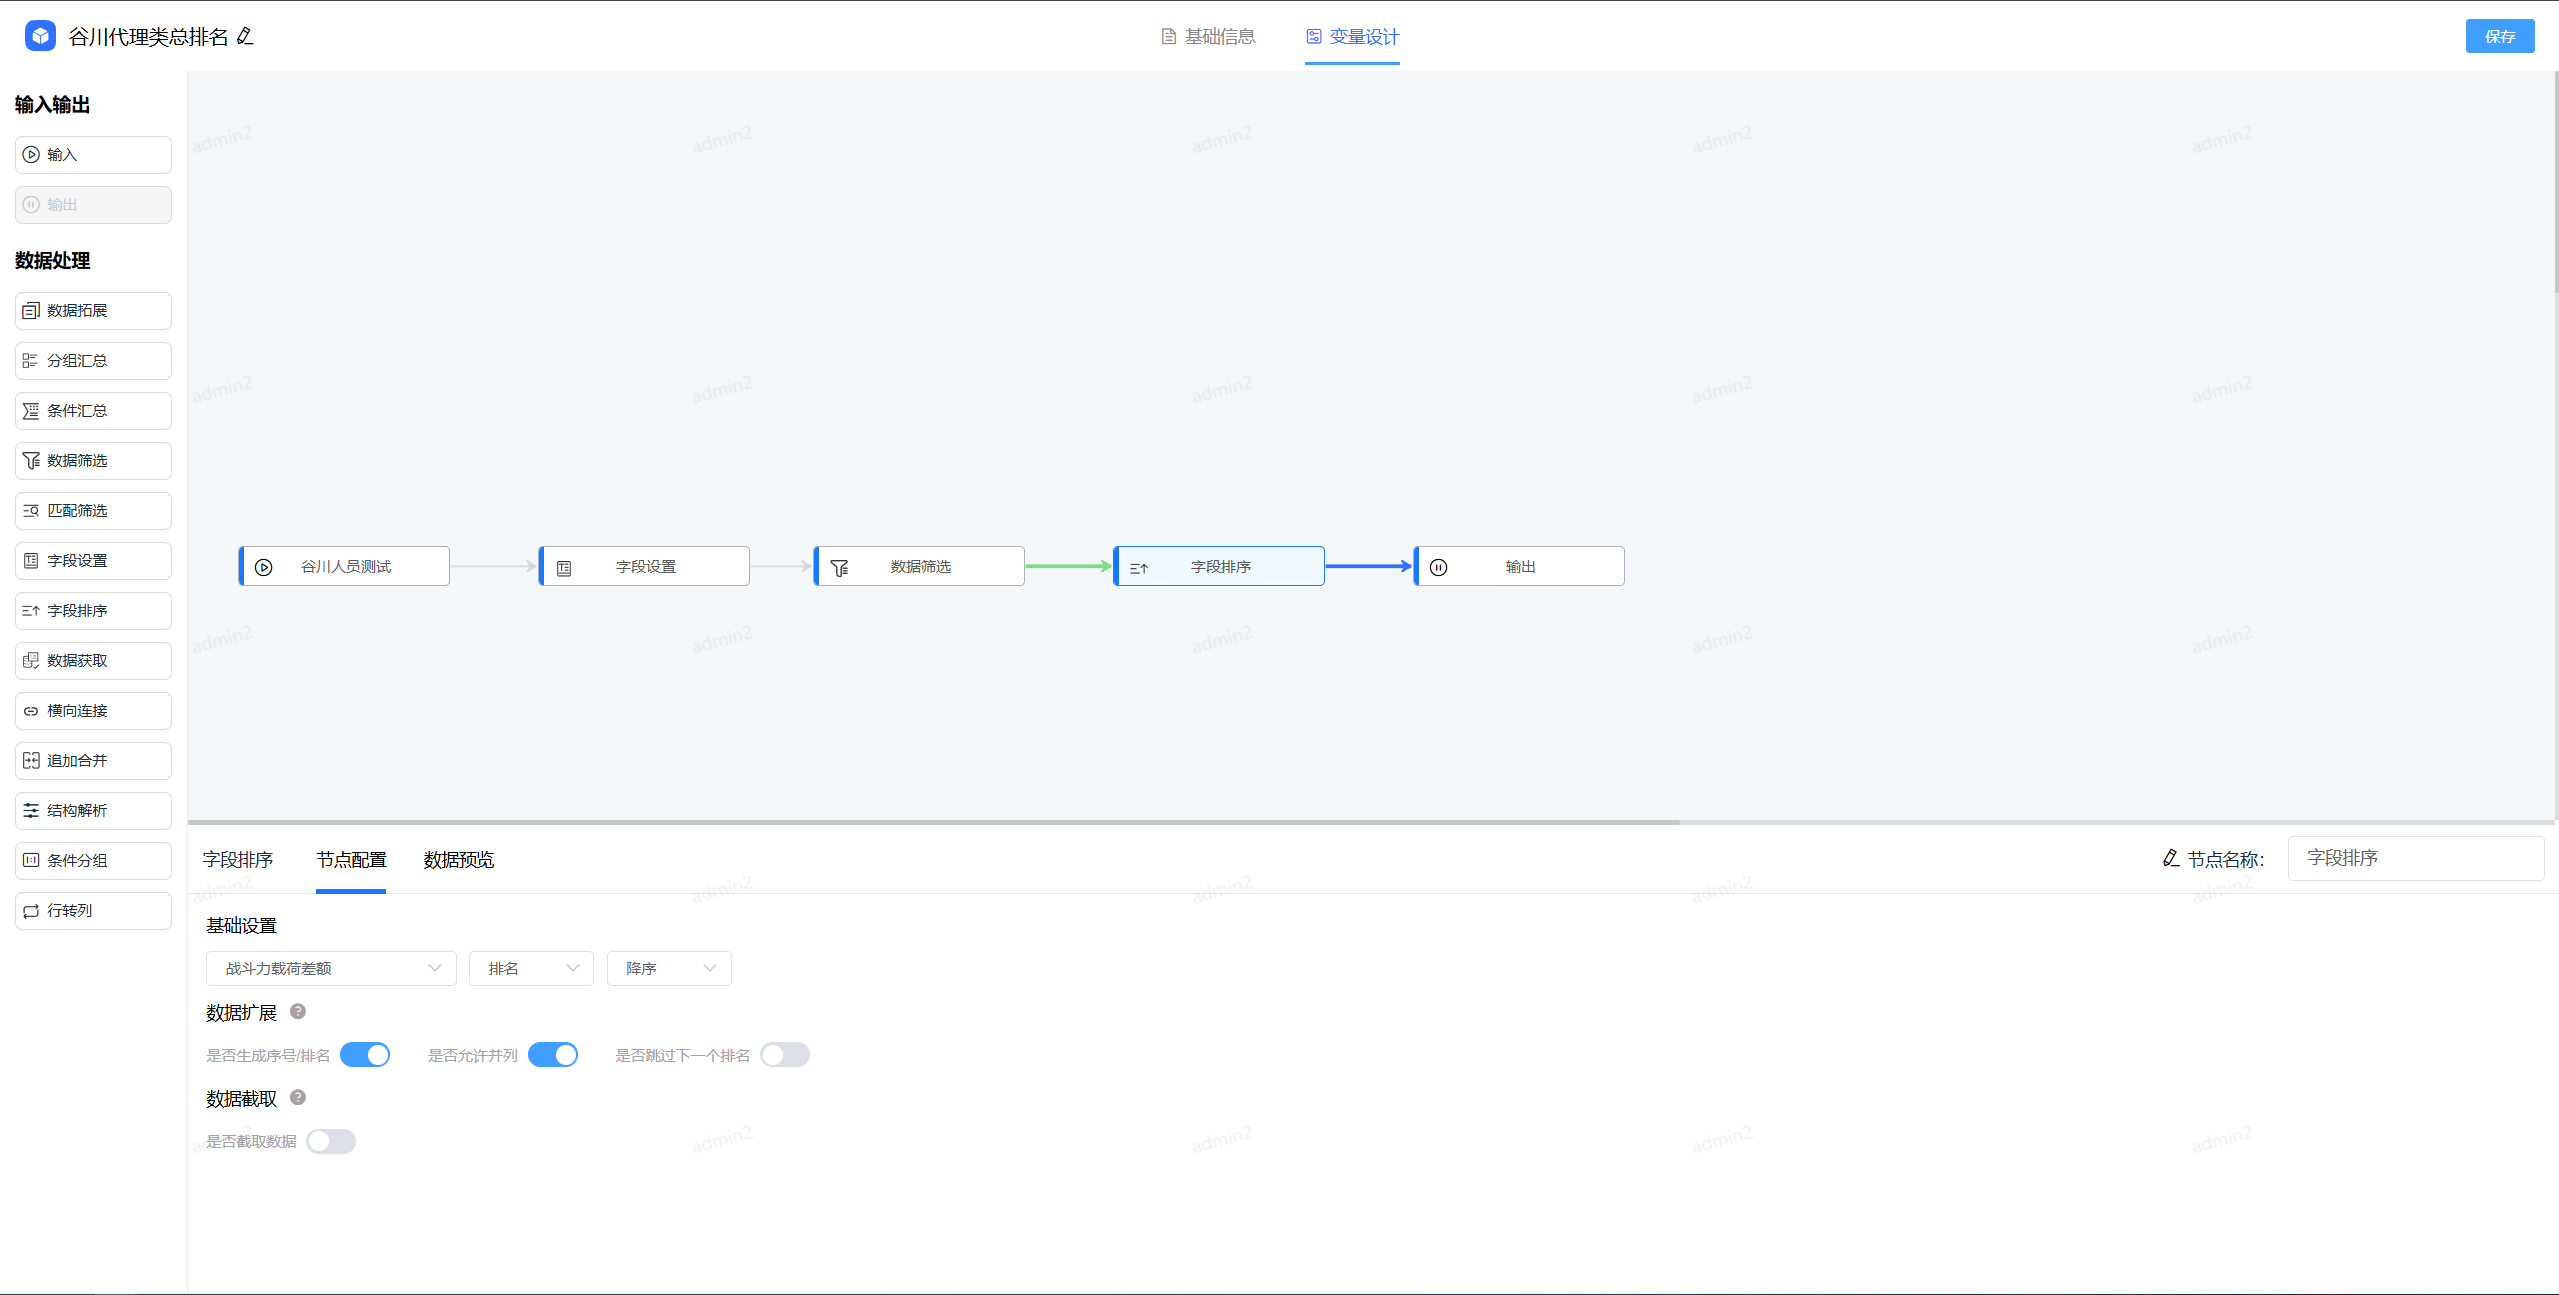
Task: Open the 数据预览 tab
Action: 458,860
